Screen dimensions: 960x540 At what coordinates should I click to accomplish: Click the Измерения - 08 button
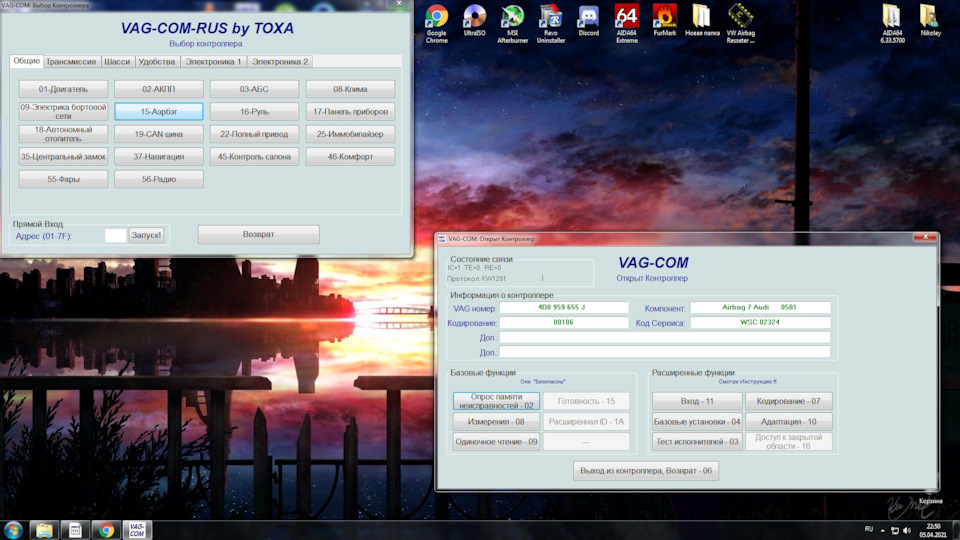coord(496,421)
